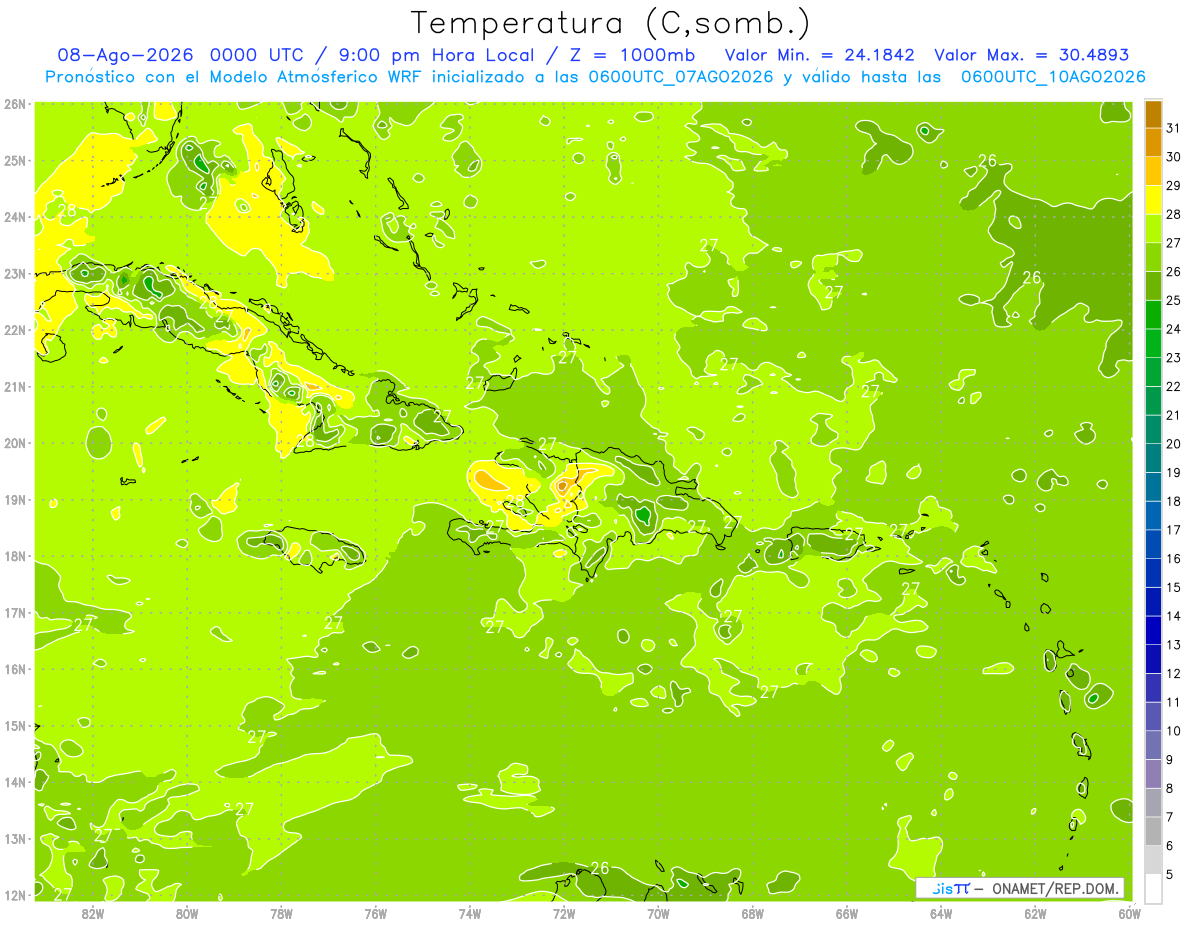Click the 17N latitude axis label
1200x927 pixels.
coord(15,613)
